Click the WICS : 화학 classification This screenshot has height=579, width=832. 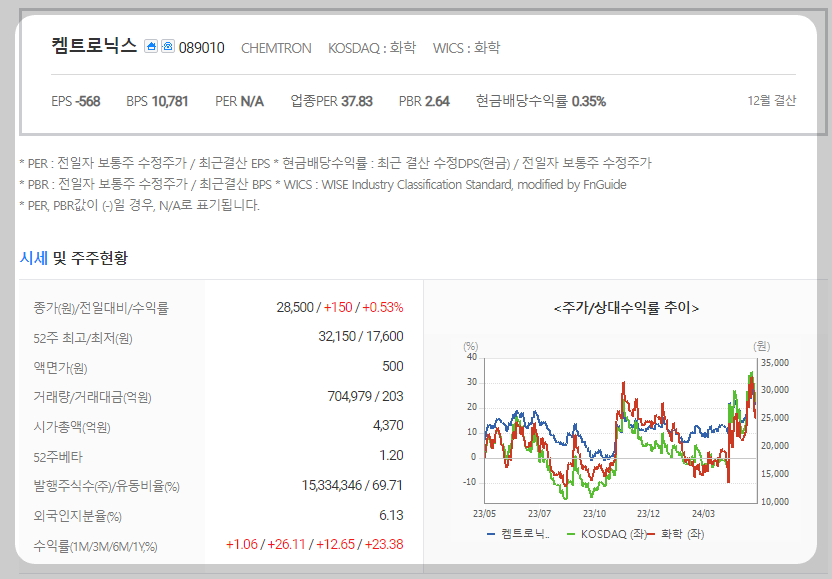[x=466, y=48]
